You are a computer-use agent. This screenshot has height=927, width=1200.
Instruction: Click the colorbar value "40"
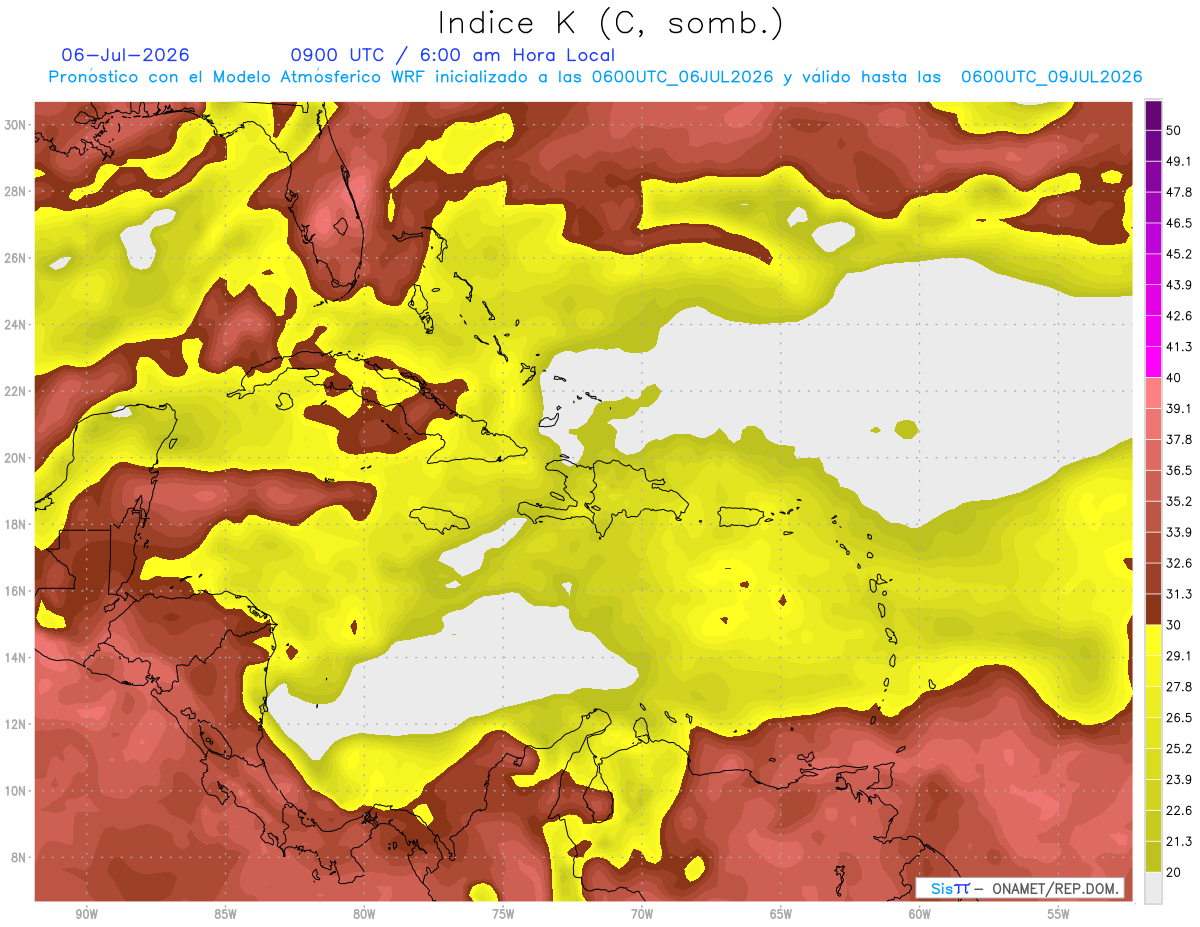(x=1174, y=378)
